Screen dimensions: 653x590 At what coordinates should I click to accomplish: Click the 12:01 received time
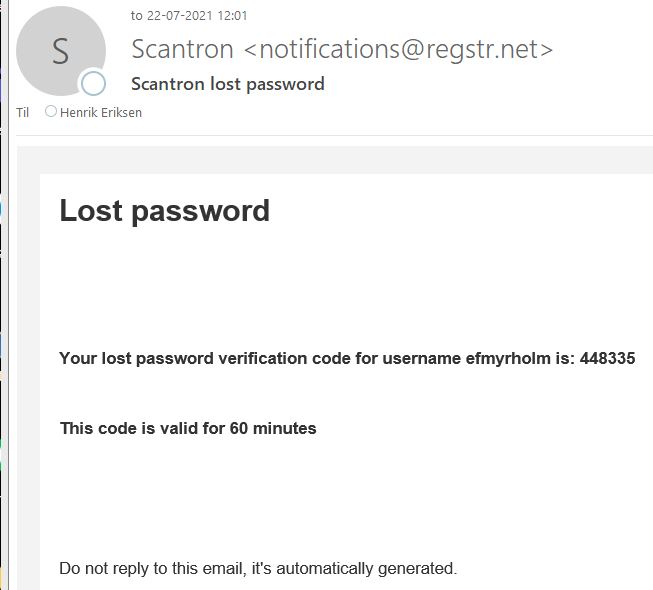pos(233,16)
